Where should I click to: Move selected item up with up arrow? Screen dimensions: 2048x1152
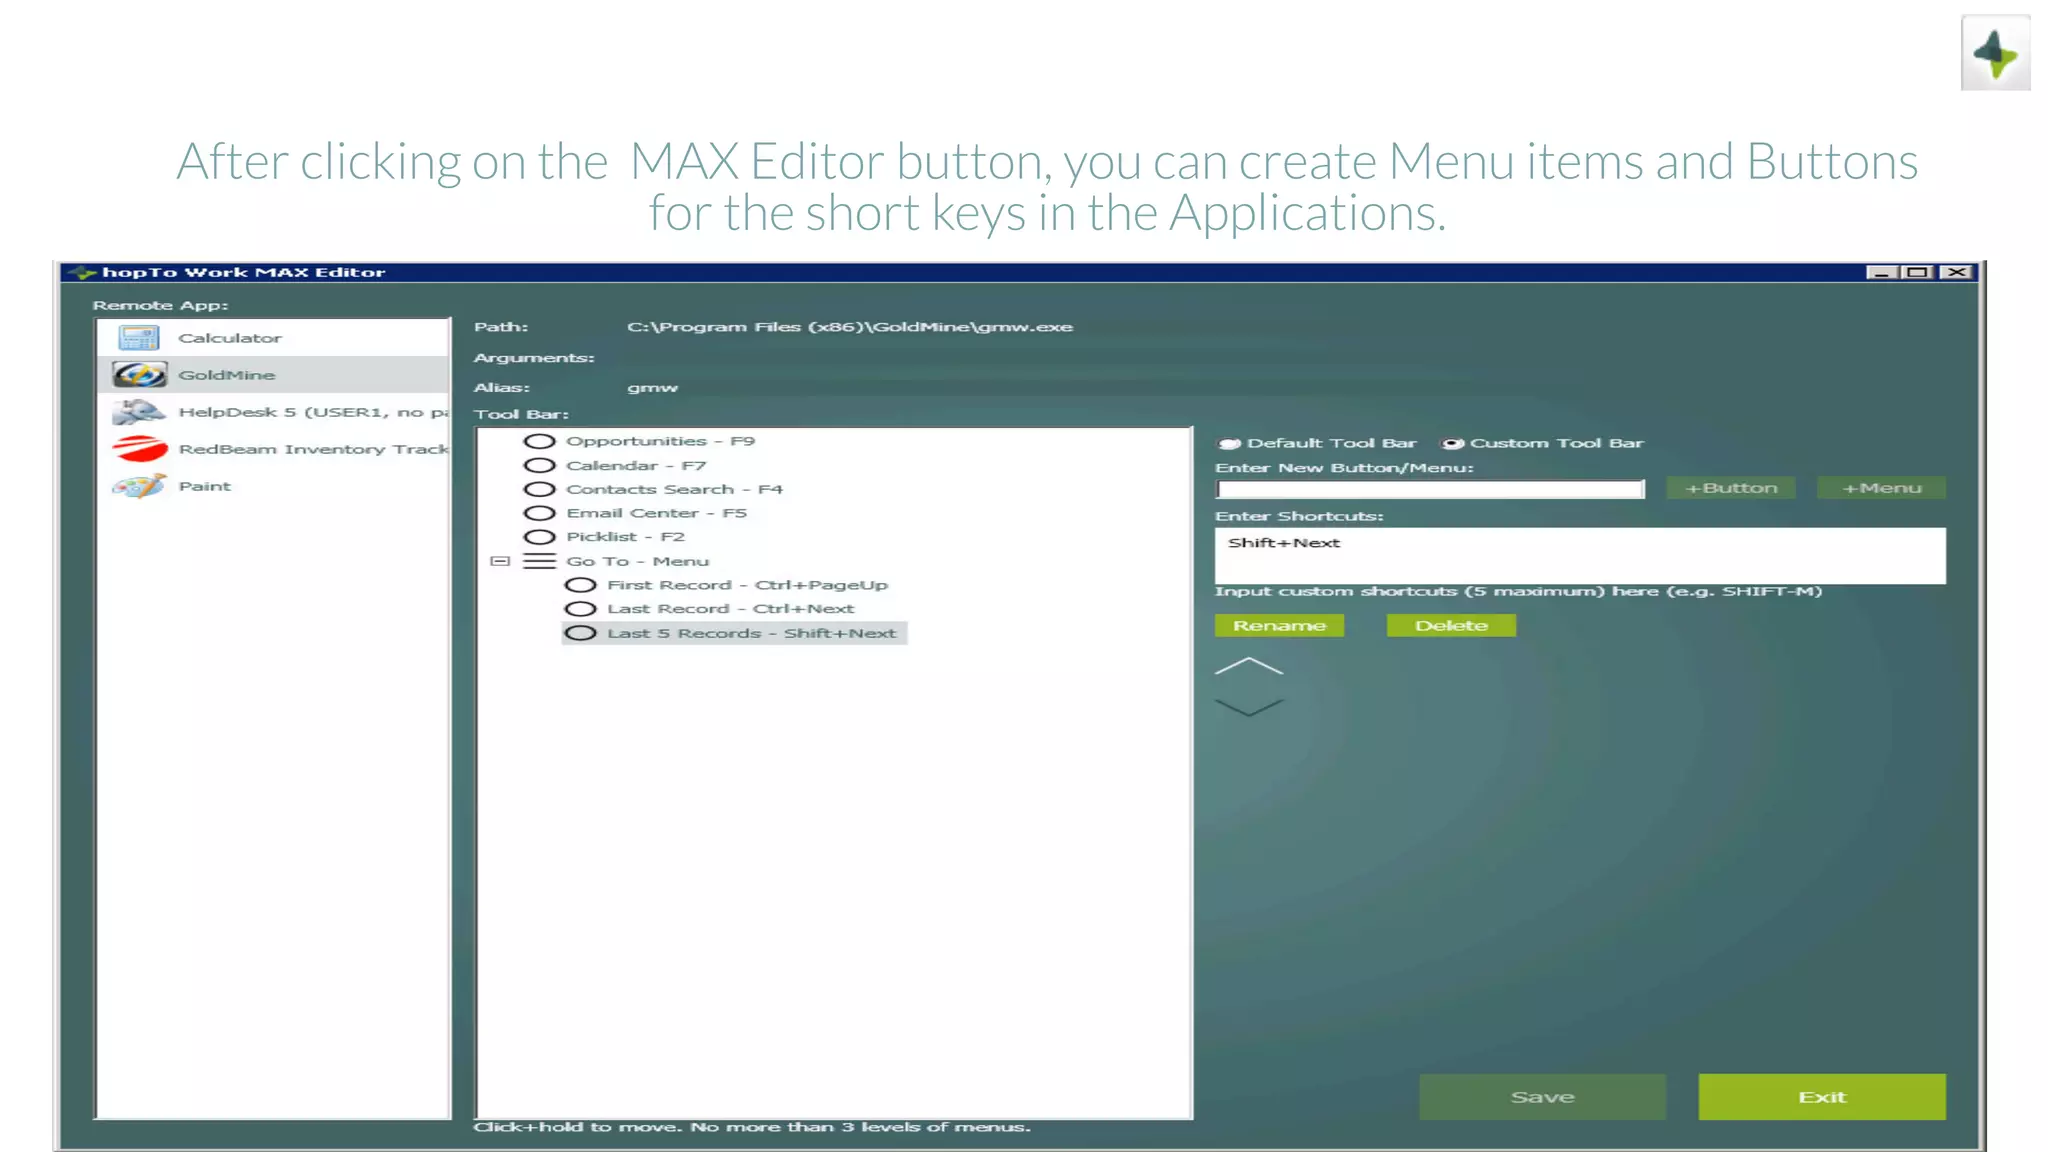pos(1249,666)
